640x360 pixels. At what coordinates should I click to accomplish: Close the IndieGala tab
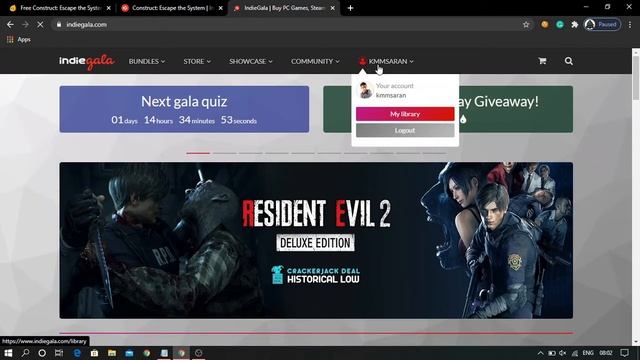(x=333, y=8)
